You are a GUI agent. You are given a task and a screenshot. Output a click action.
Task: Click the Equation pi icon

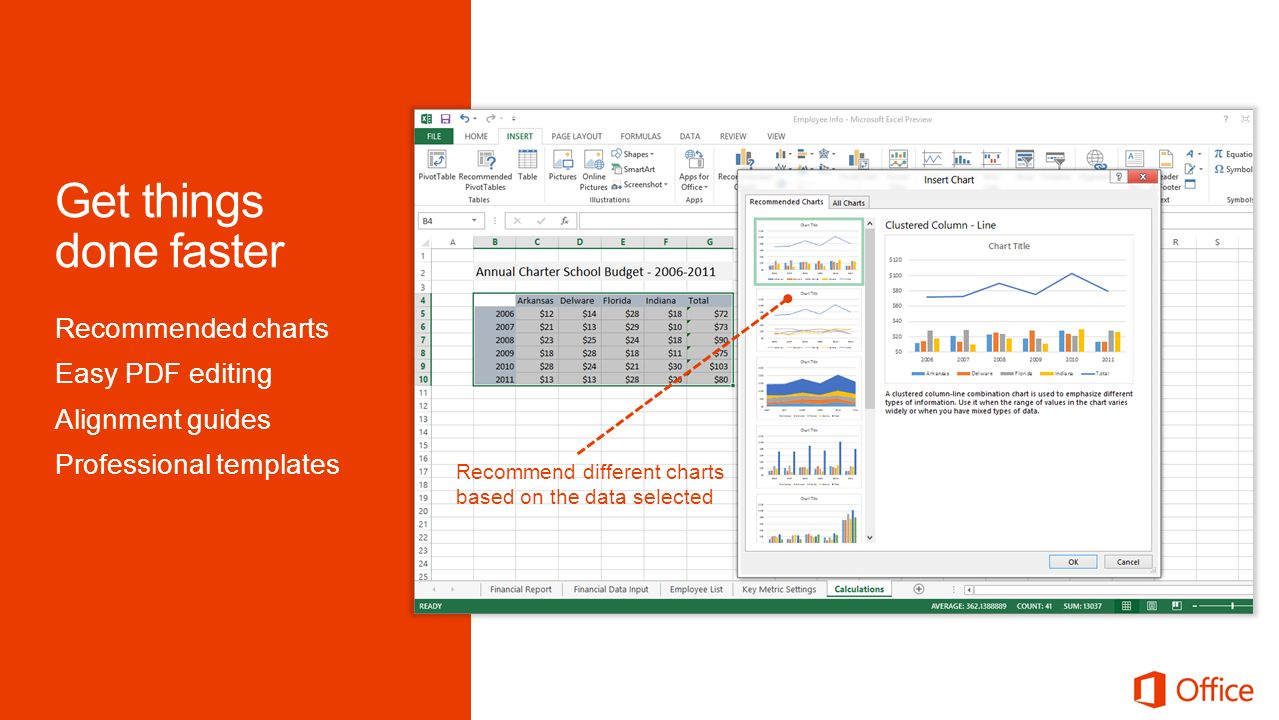tap(1219, 154)
